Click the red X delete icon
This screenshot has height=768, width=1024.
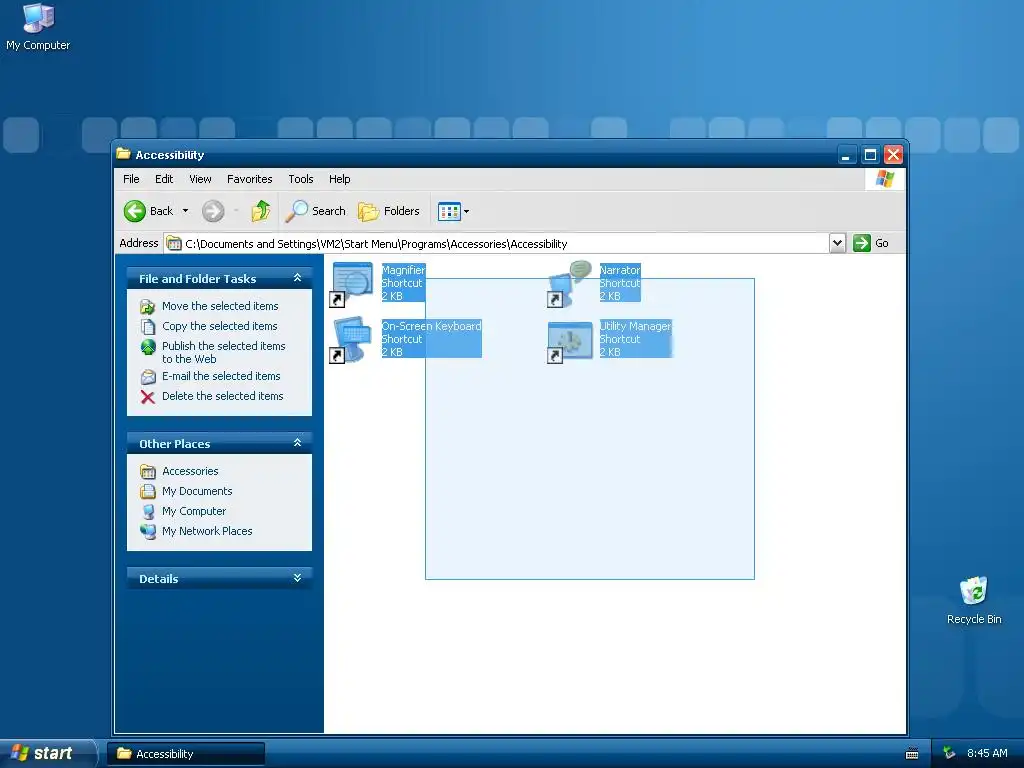(x=148, y=397)
